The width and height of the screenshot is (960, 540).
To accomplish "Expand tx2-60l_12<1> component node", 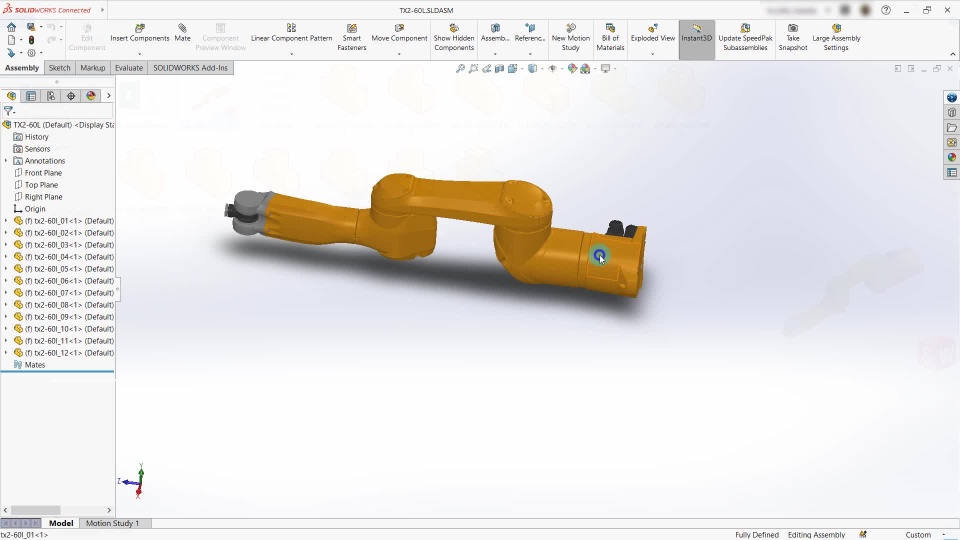I will [x=6, y=353].
